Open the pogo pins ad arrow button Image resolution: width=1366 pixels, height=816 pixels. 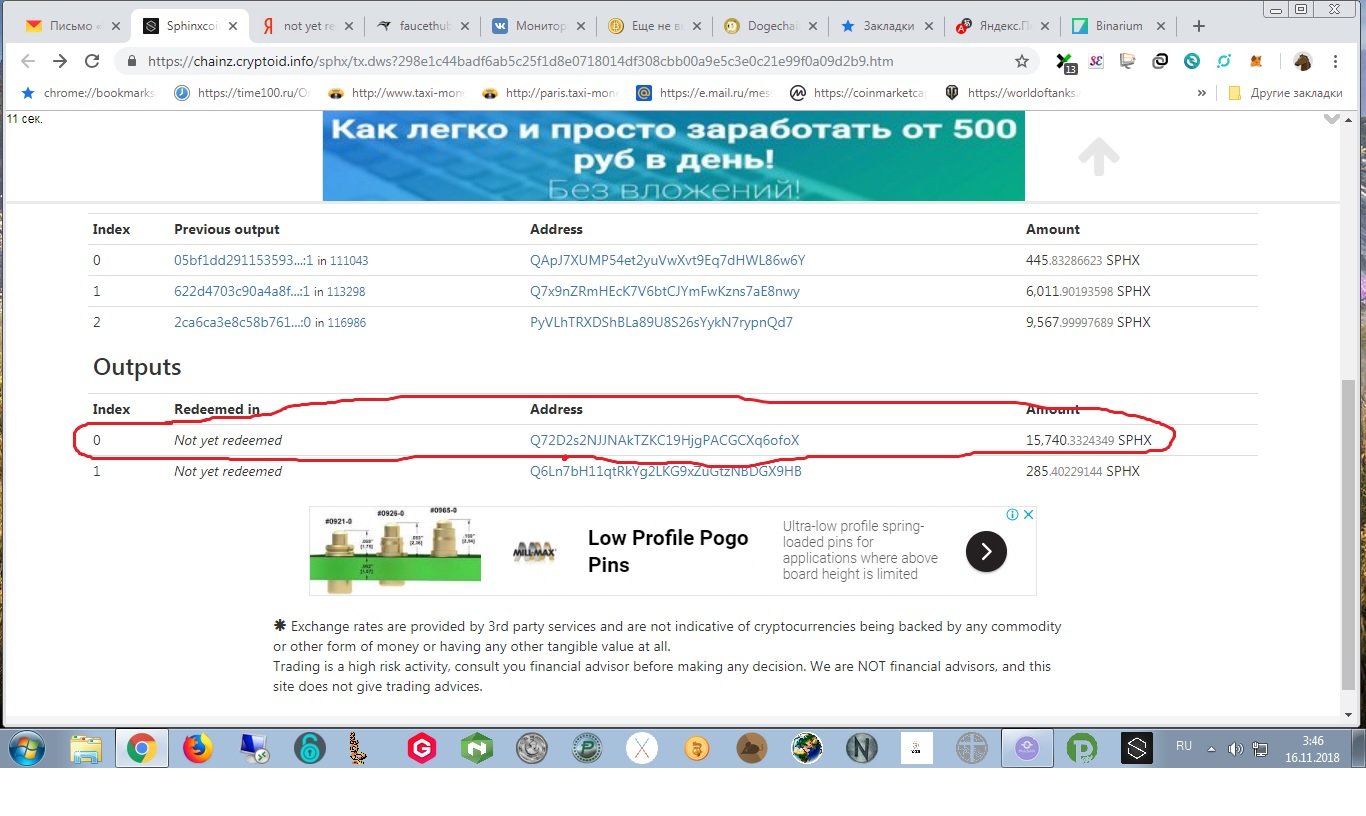(x=985, y=551)
